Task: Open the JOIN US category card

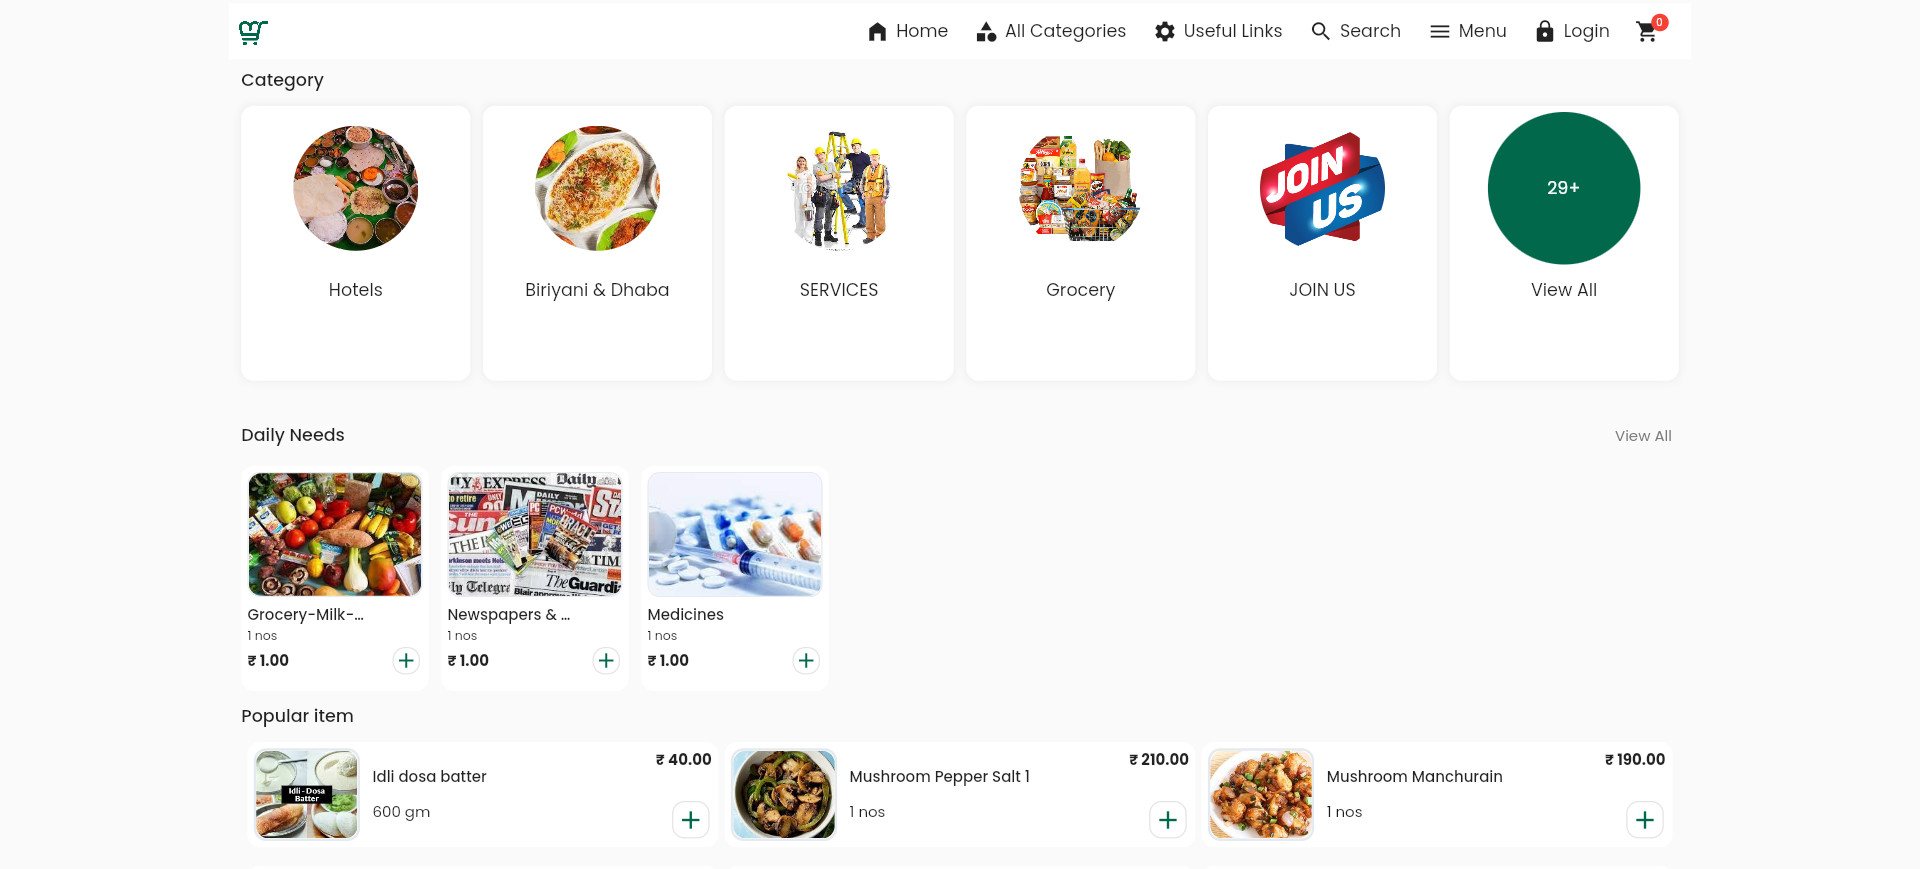Action: [x=1322, y=243]
